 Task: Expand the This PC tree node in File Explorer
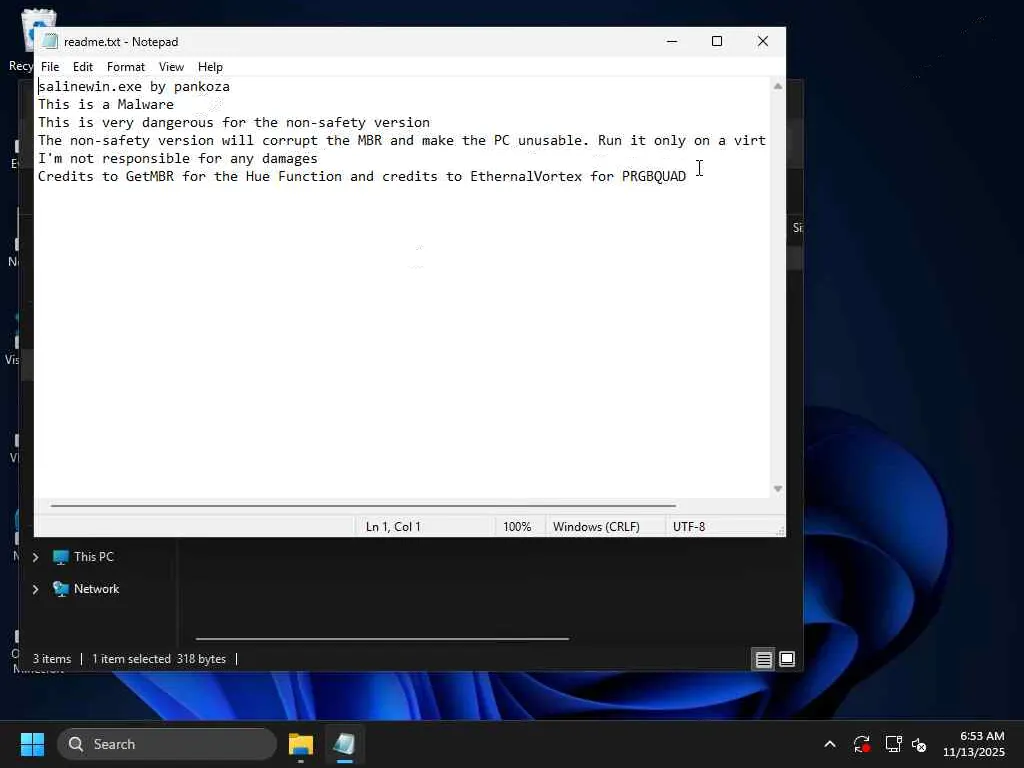(x=35, y=557)
